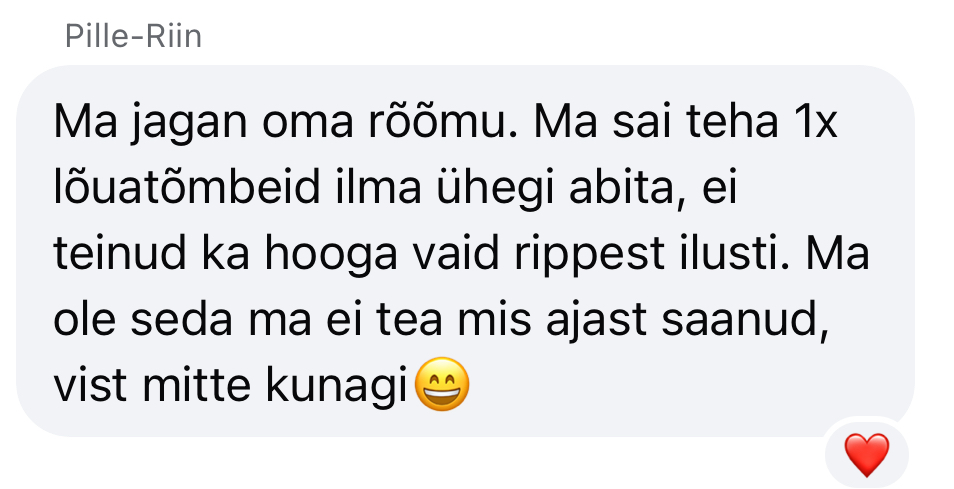Click the word "saanud," in fourth line
This screenshot has width=954, height=489.
tap(745, 319)
